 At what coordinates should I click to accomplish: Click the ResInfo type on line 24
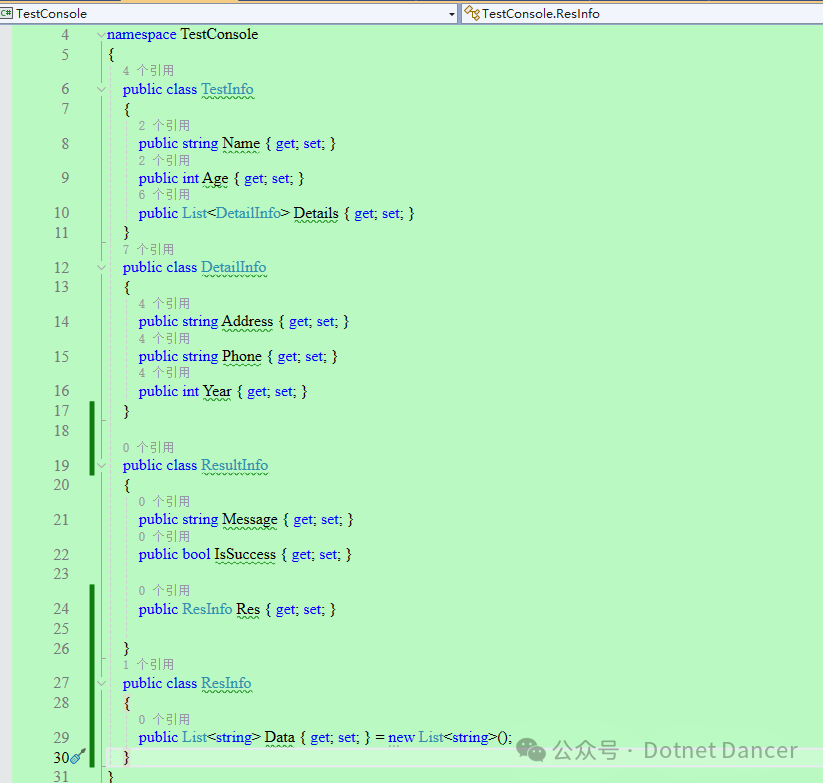tap(207, 609)
